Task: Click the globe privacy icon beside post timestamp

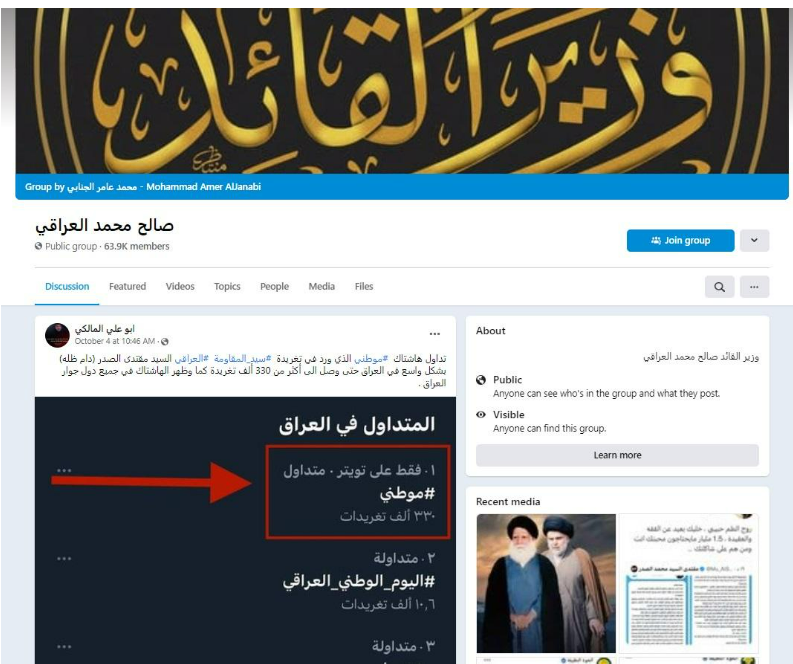Action: click(x=164, y=341)
